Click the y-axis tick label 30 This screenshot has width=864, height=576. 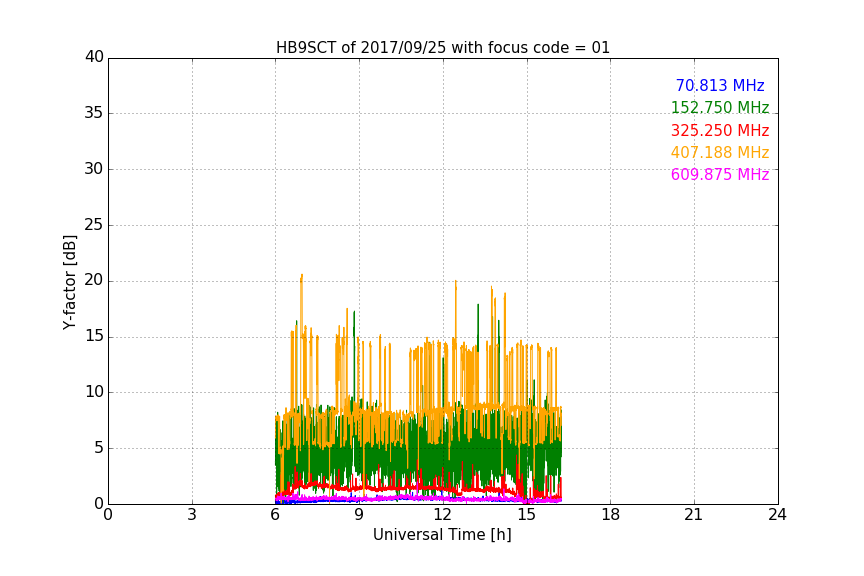pyautogui.click(x=94, y=169)
